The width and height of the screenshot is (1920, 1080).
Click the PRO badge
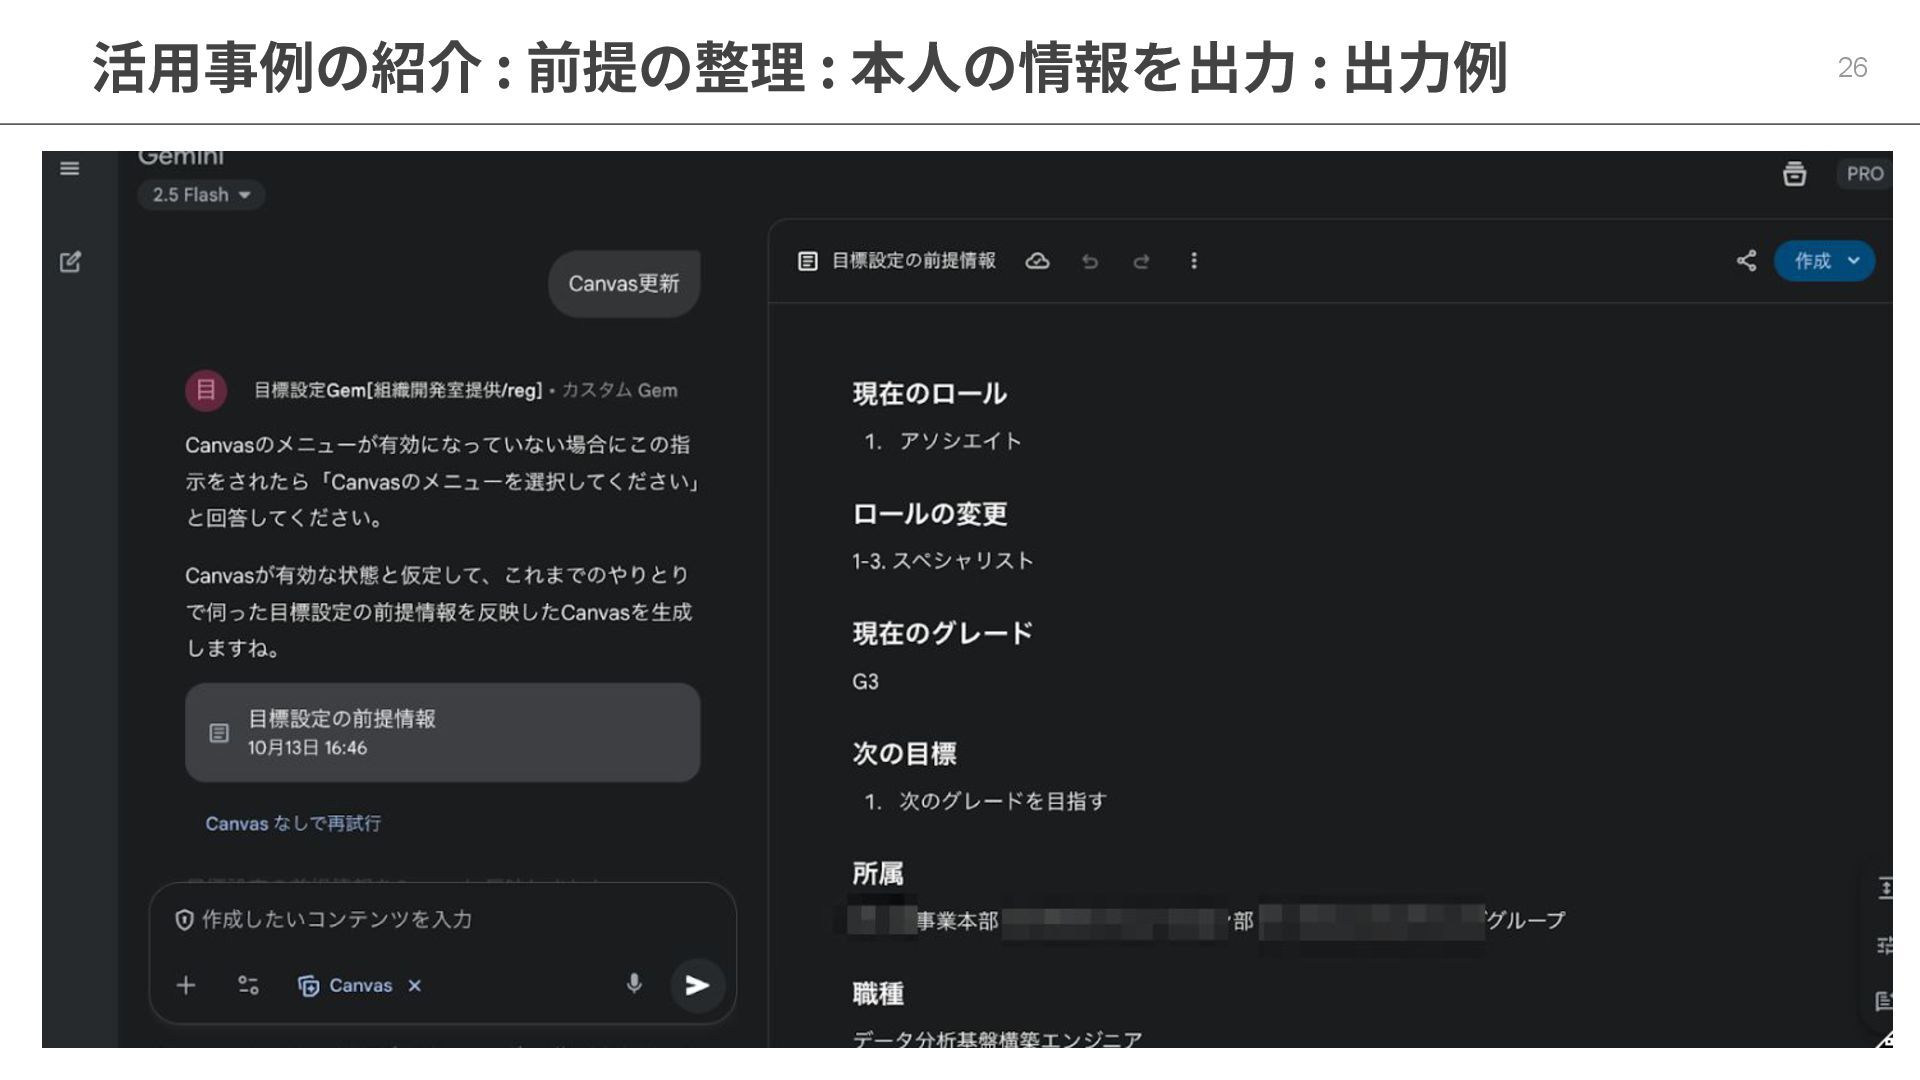click(x=1864, y=174)
